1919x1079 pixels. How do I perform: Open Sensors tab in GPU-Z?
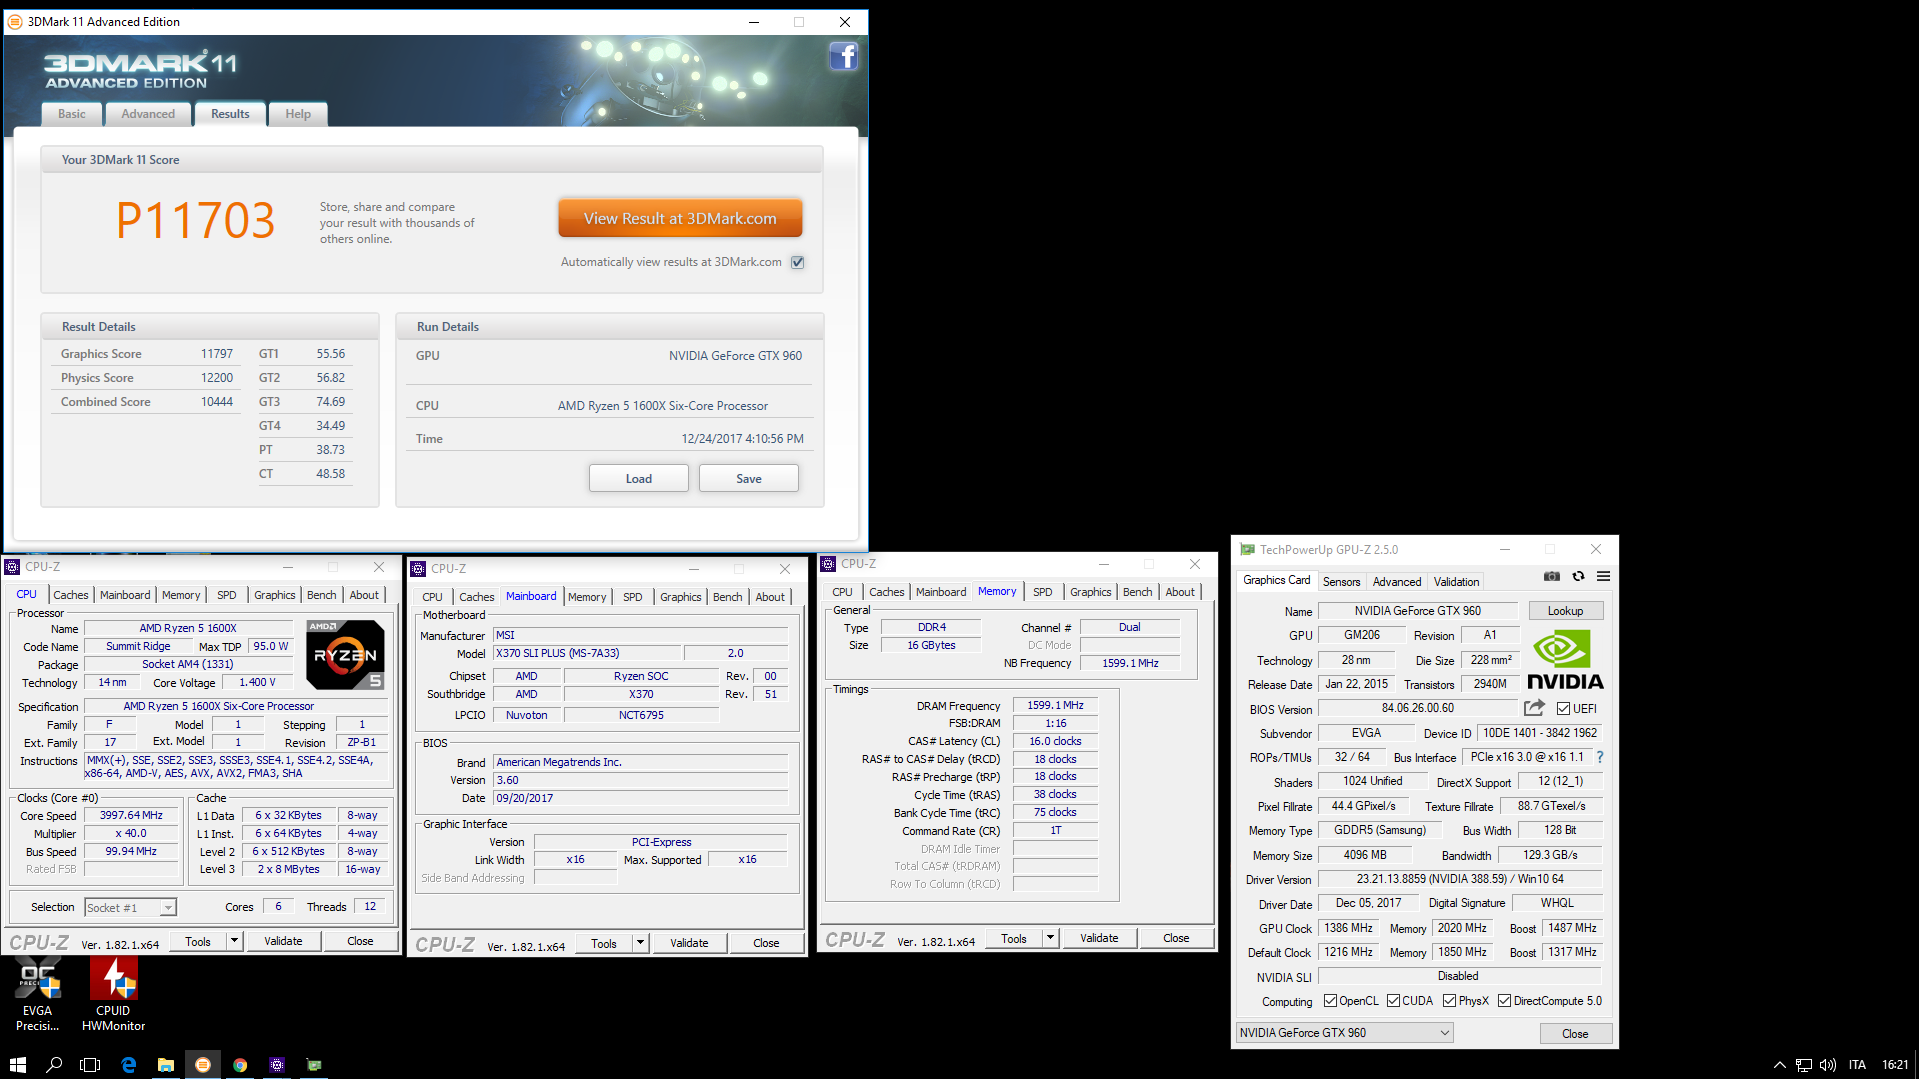(x=1341, y=582)
